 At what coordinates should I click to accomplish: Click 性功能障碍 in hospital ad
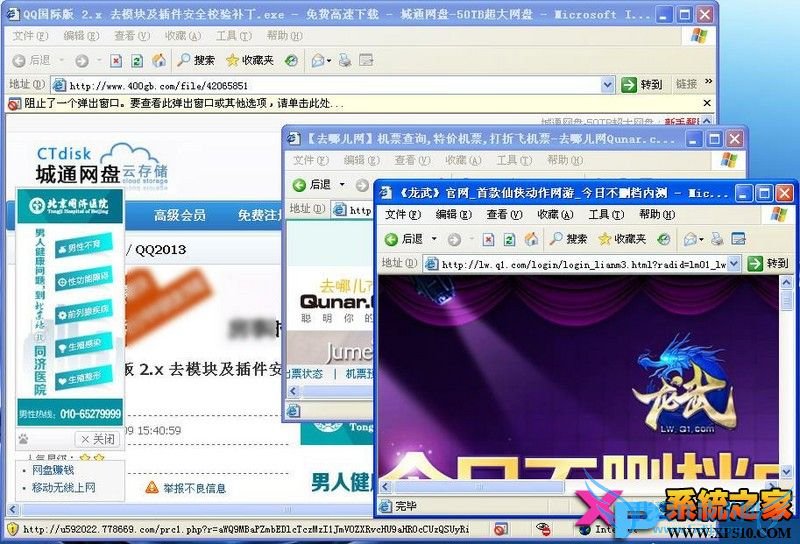point(84,279)
